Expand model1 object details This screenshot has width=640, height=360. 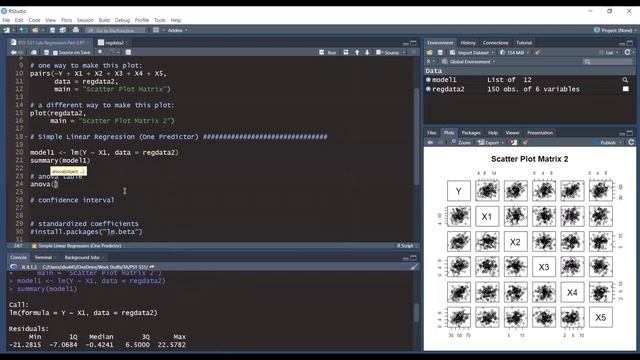[428, 80]
